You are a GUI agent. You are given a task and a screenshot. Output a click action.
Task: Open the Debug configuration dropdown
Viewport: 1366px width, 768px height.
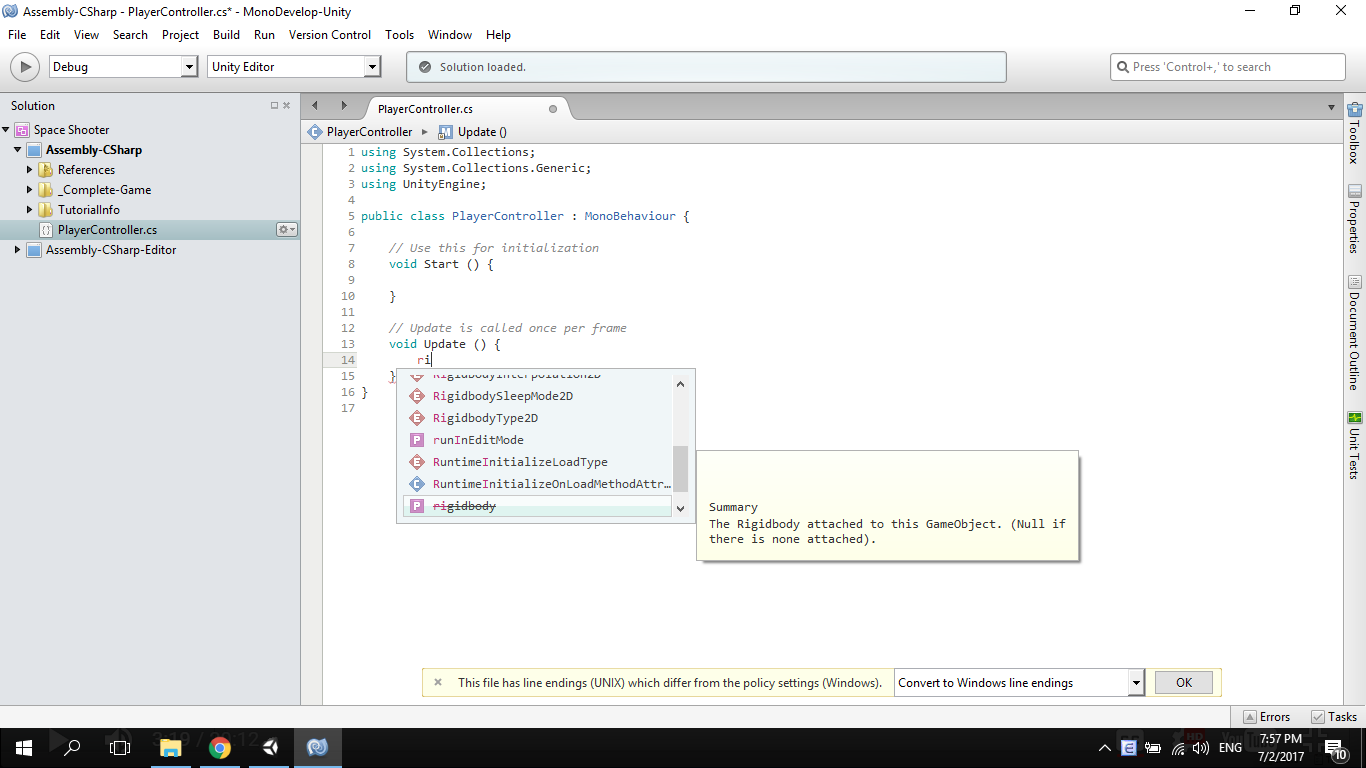189,67
